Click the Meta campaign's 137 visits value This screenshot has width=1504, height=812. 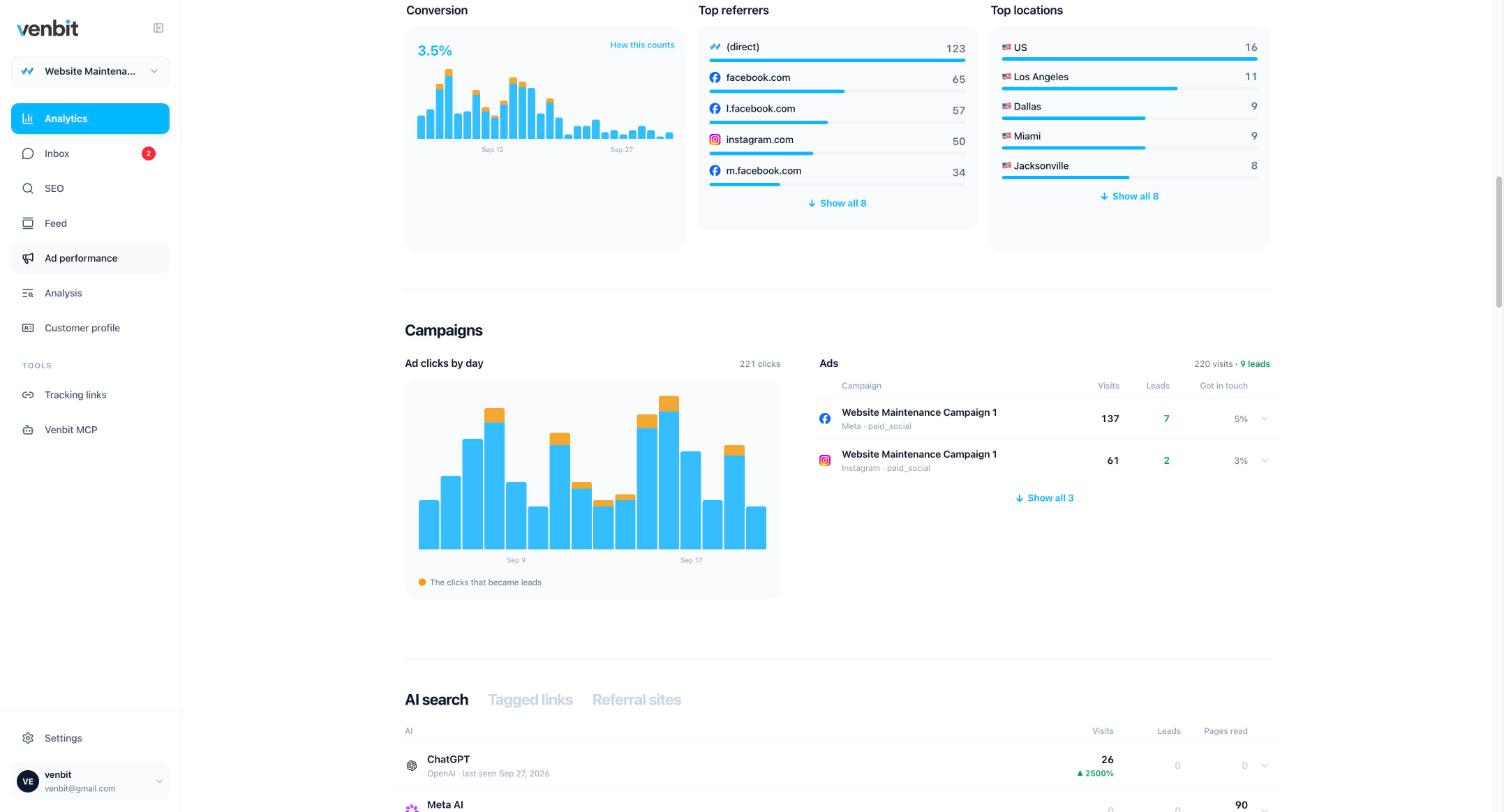pyautogui.click(x=1109, y=419)
